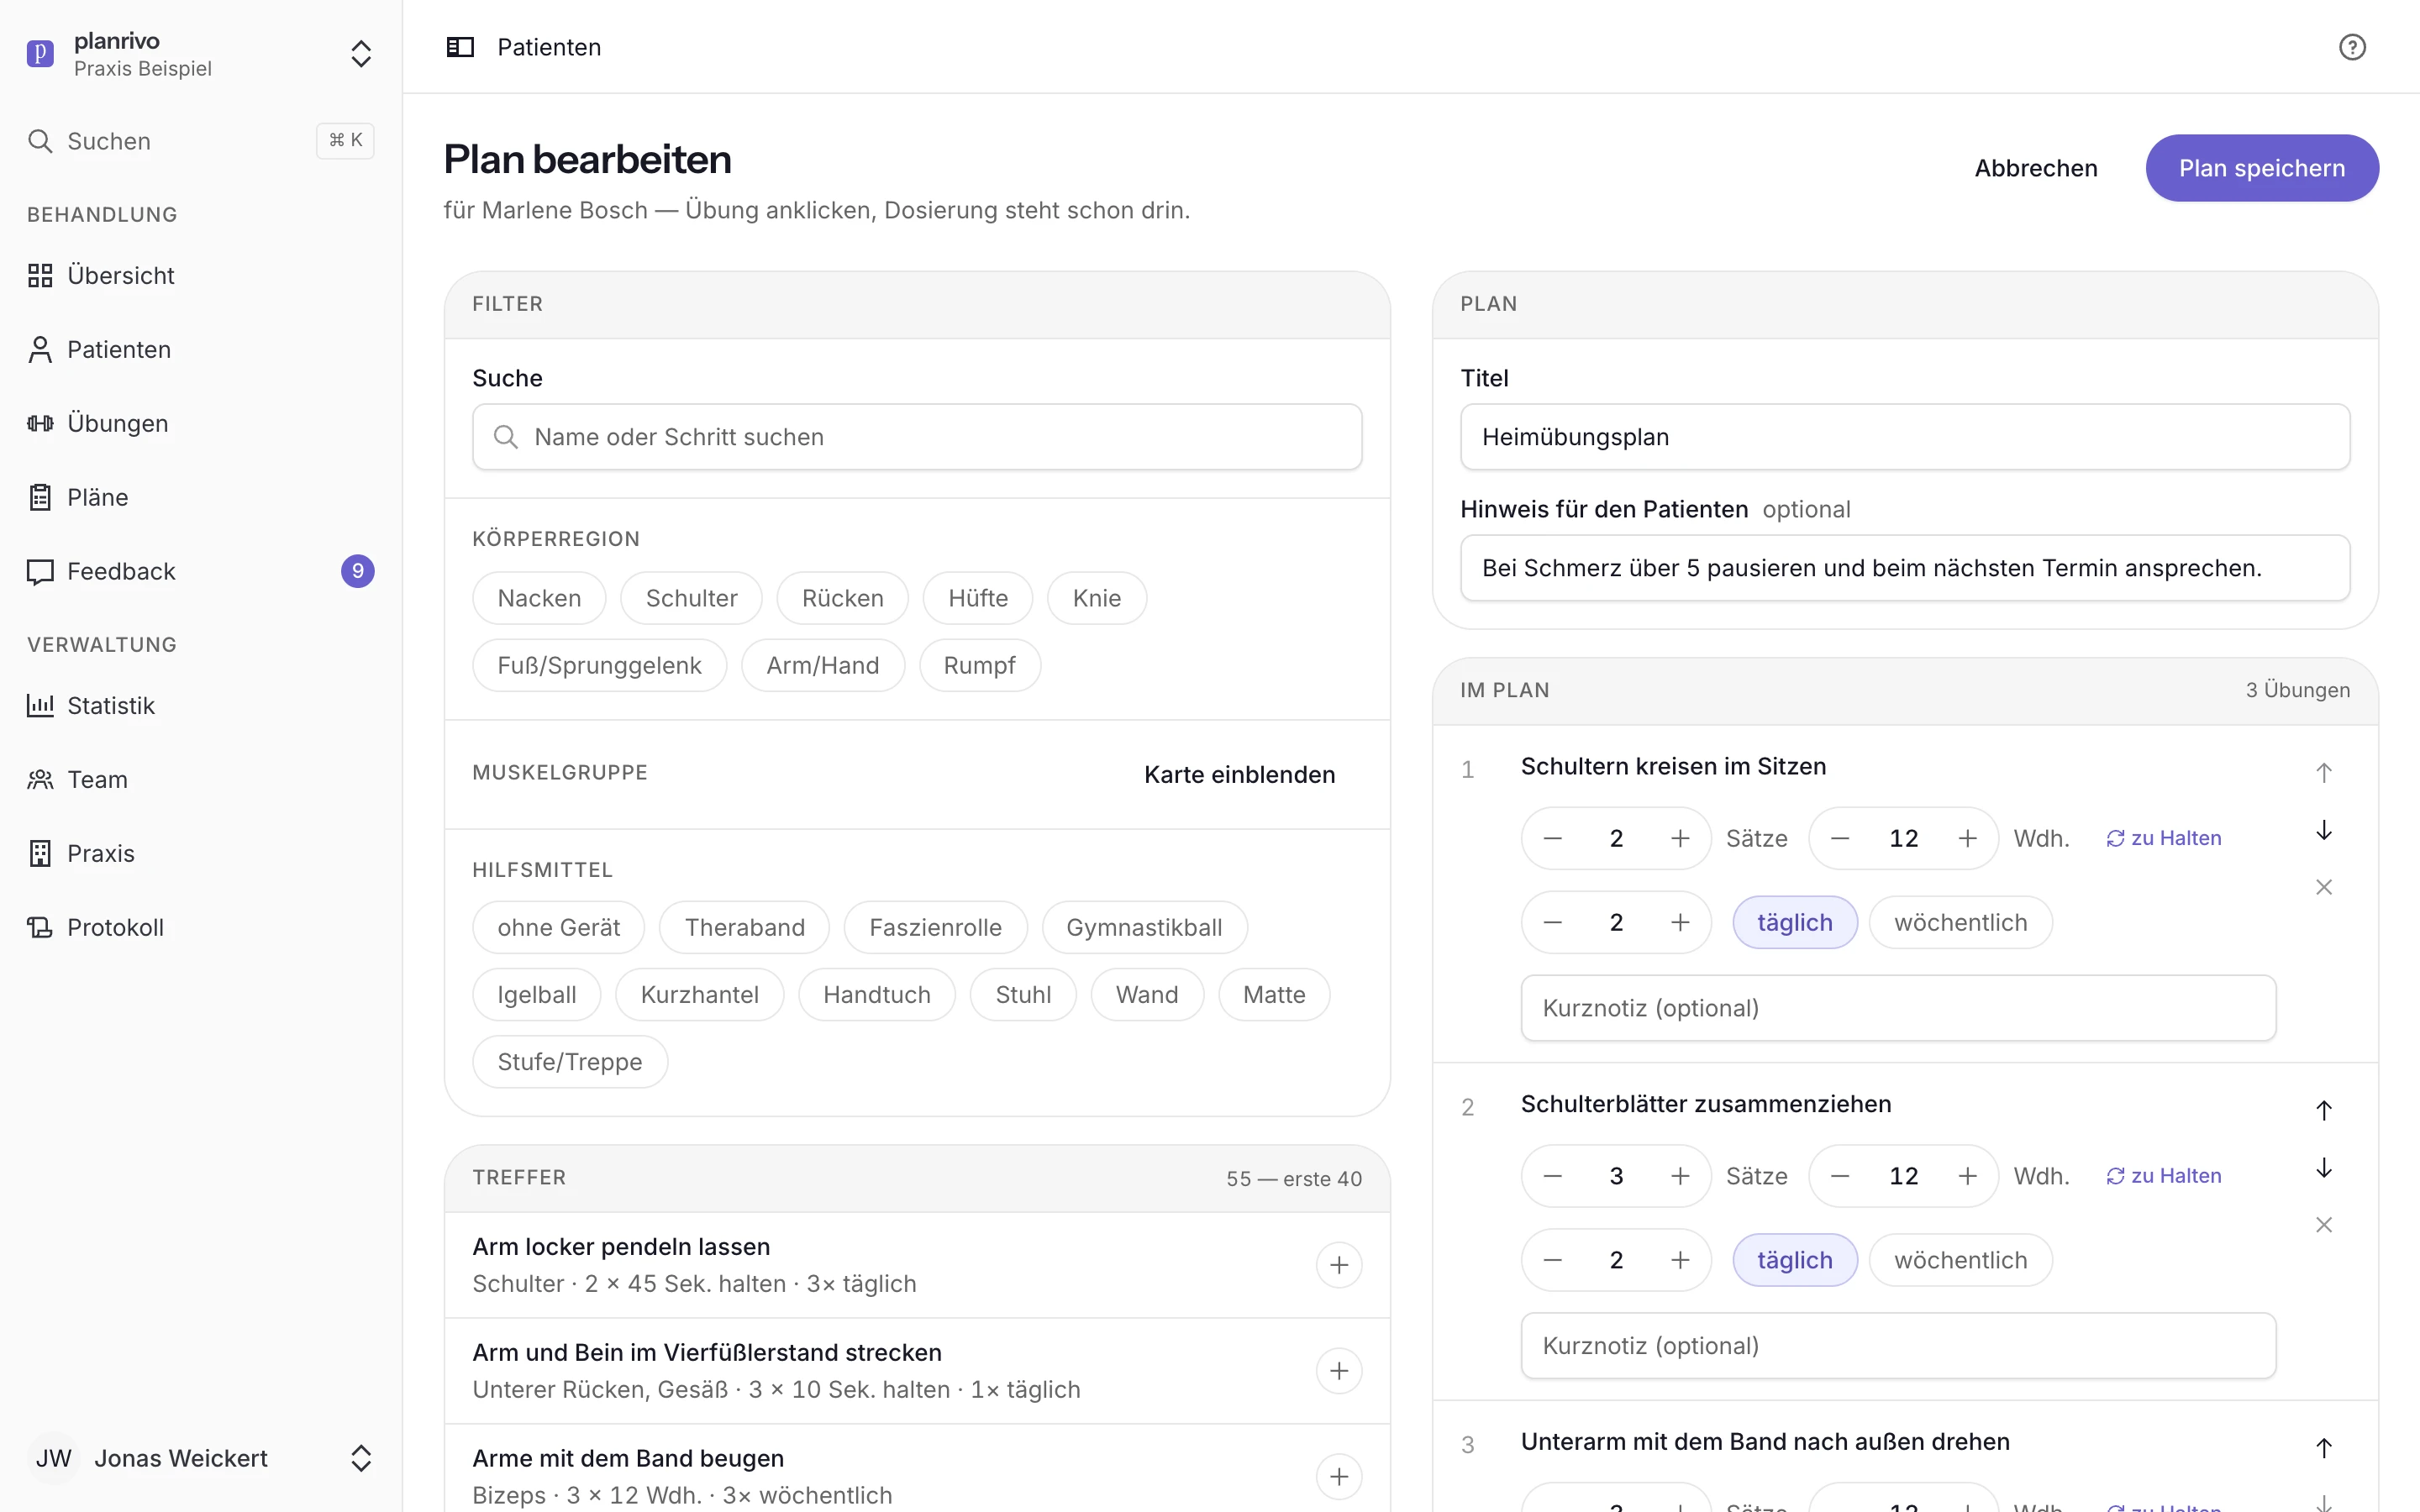This screenshot has width=2420, height=1512.
Task: Add Arme mit dem Band beugen
Action: 1339,1477
